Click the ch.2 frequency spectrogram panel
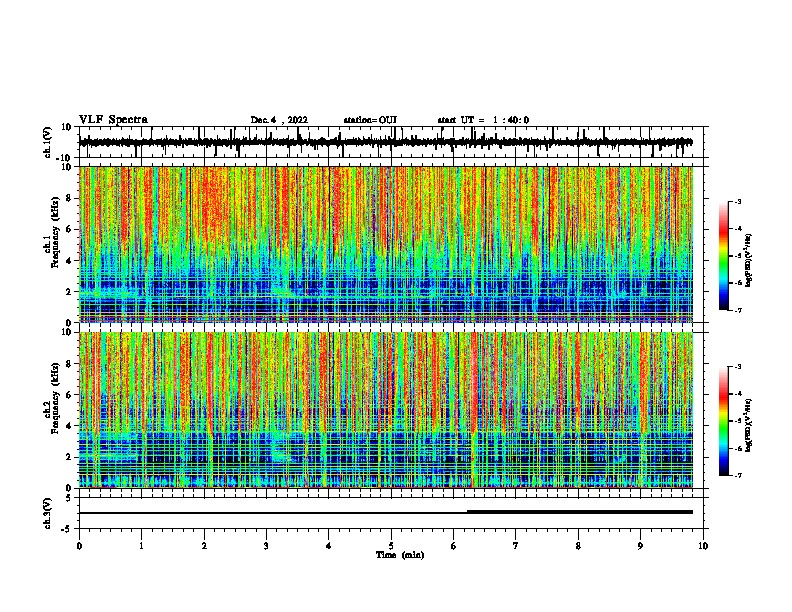The image size is (792, 612). tap(386, 410)
